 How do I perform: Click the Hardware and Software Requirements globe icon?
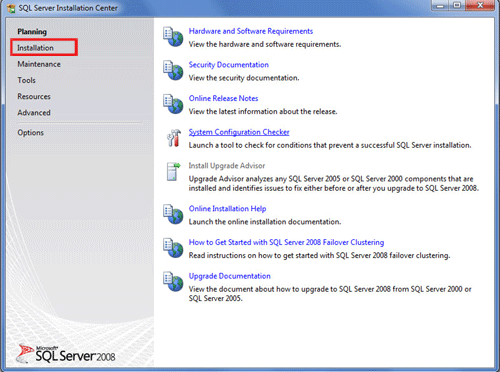coord(173,37)
